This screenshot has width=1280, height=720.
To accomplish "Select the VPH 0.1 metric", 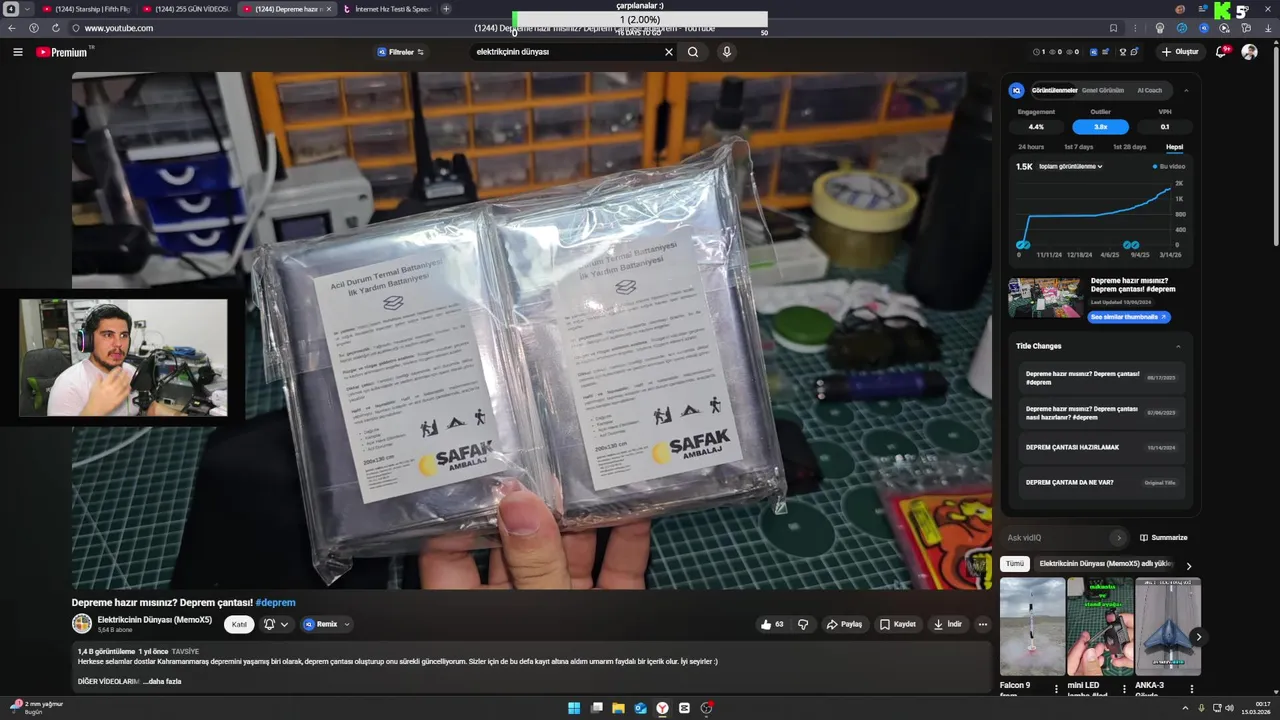I will pos(1164,127).
